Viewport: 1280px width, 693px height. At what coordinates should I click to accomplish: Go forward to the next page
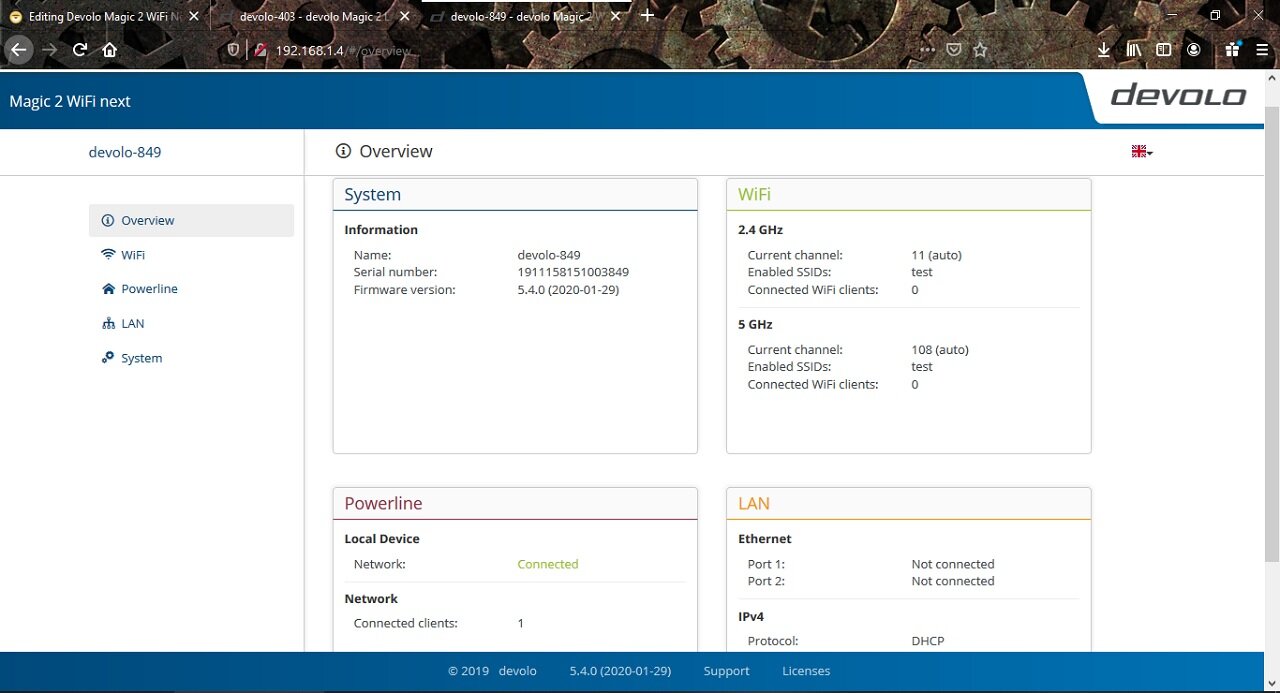(x=49, y=49)
